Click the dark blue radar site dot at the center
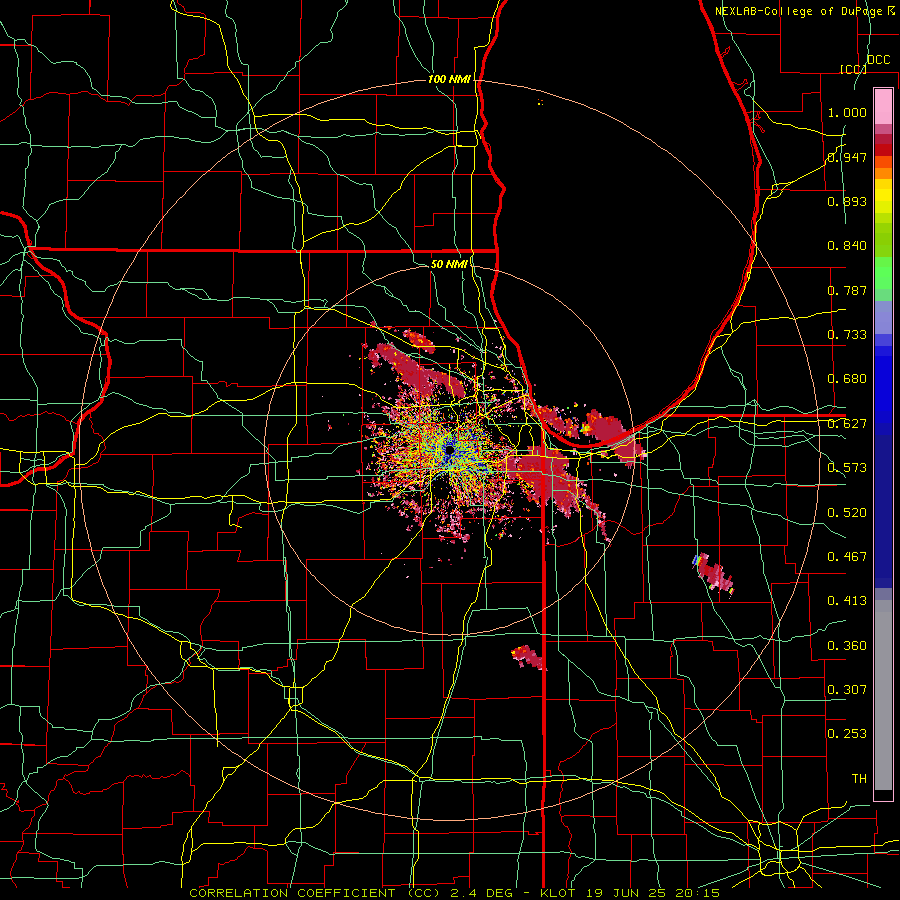Viewport: 900px width, 900px height. (449, 449)
